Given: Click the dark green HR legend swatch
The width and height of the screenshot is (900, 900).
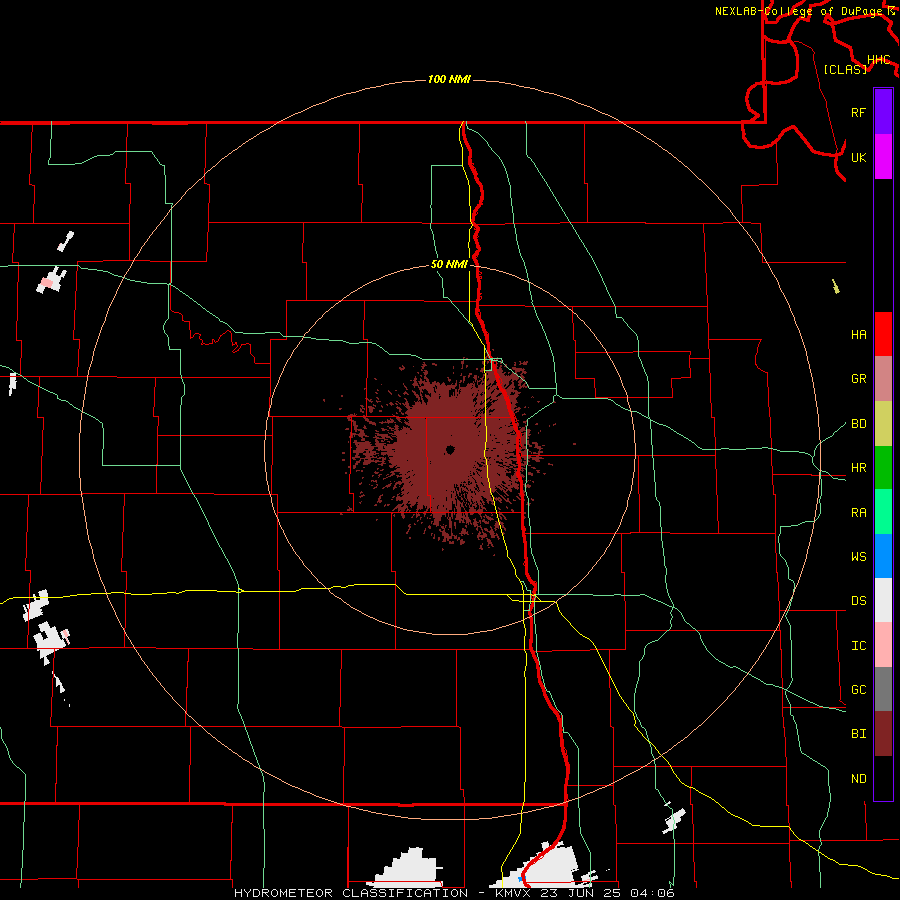Looking at the screenshot, I should [x=883, y=467].
